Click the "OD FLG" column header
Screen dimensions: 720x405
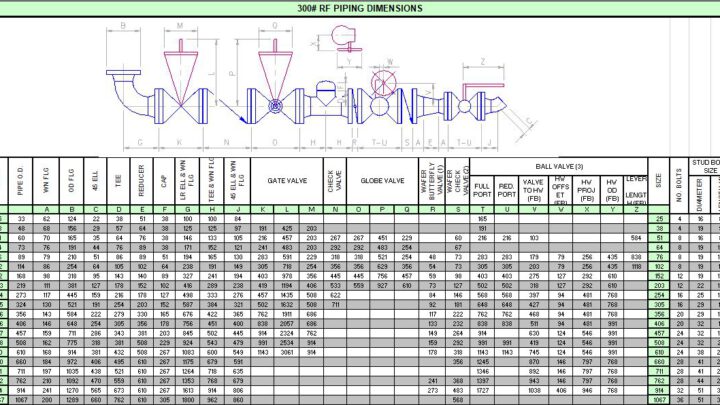(71, 181)
